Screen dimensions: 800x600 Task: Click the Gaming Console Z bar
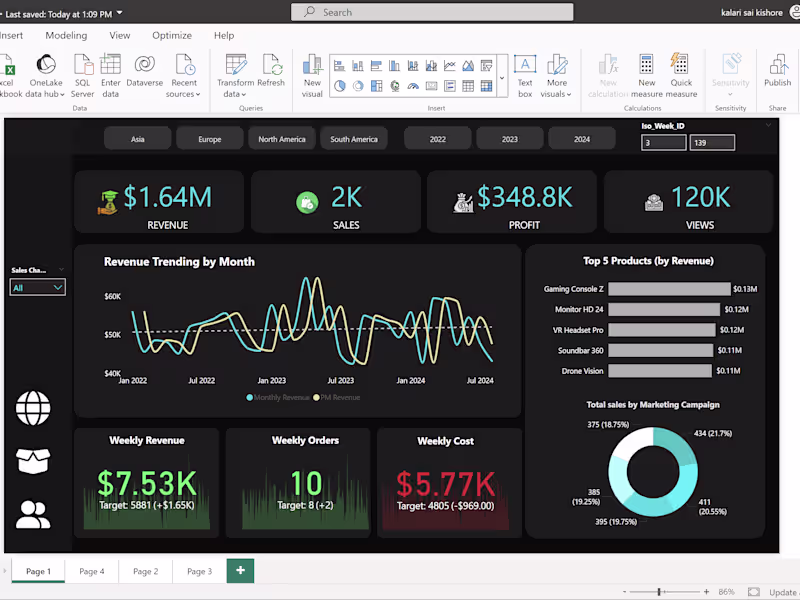[x=669, y=289]
